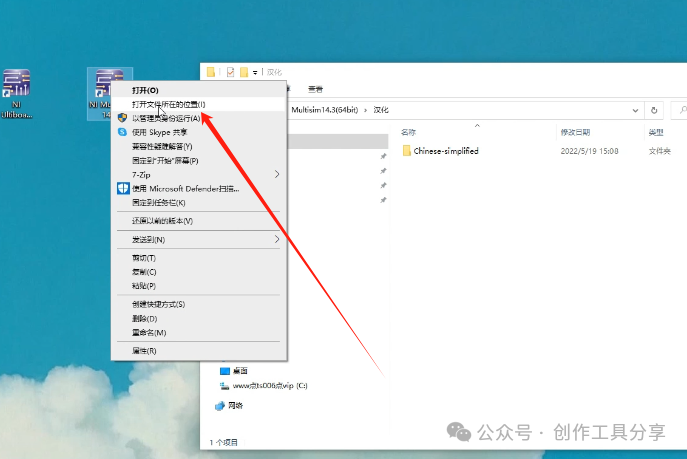Sort by the 名称 column header
The width and height of the screenshot is (687, 459).
click(x=408, y=132)
